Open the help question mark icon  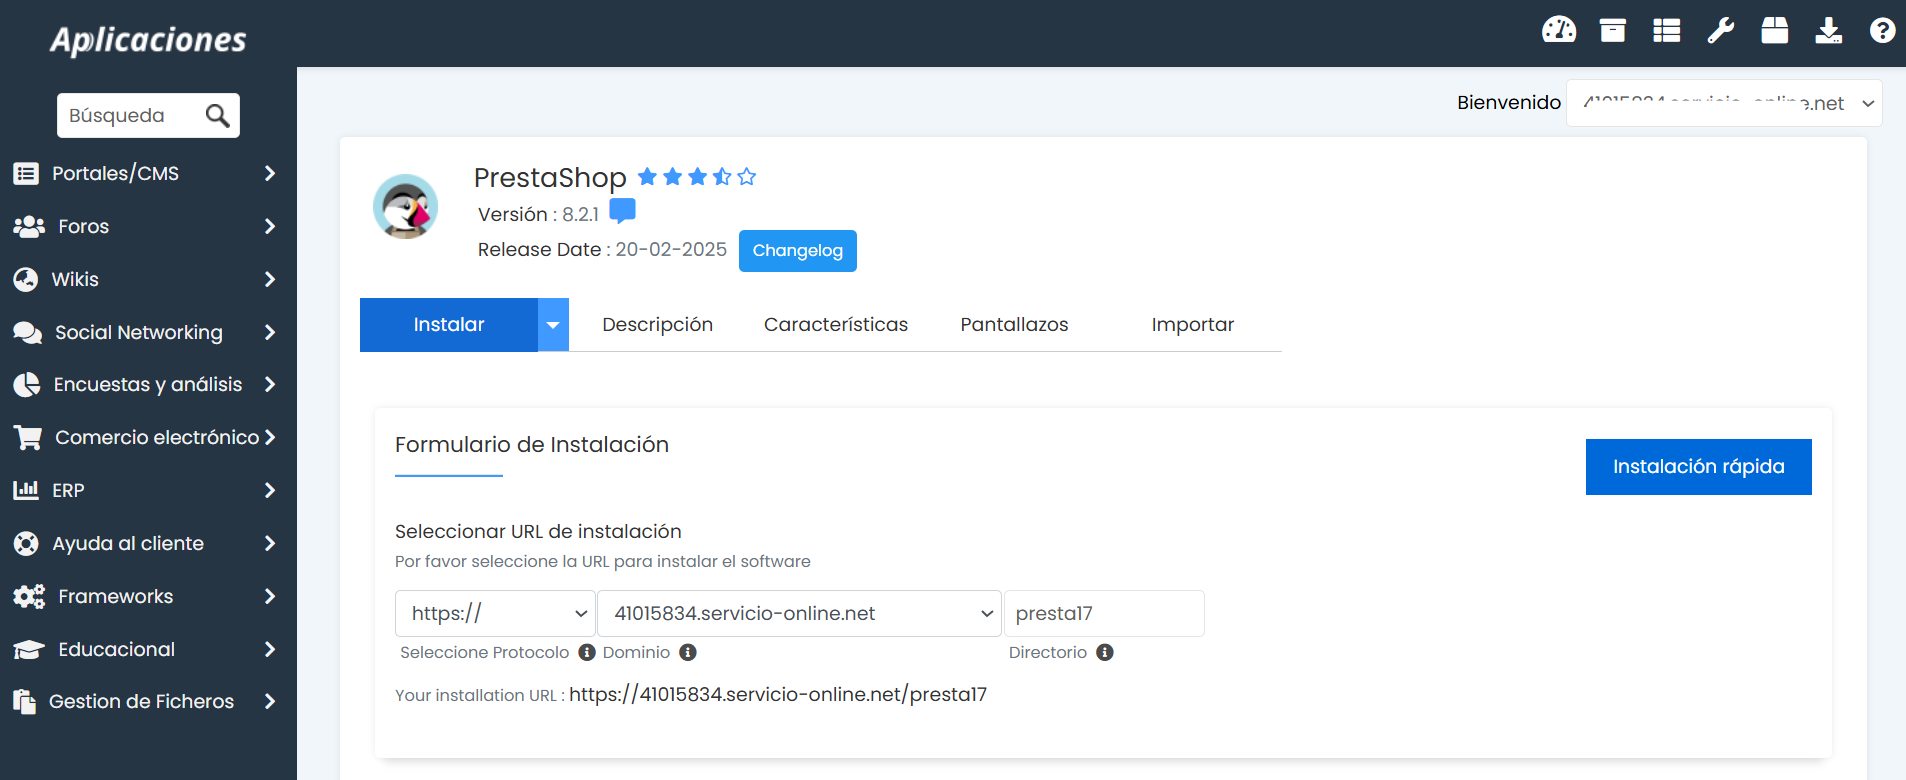click(1883, 31)
